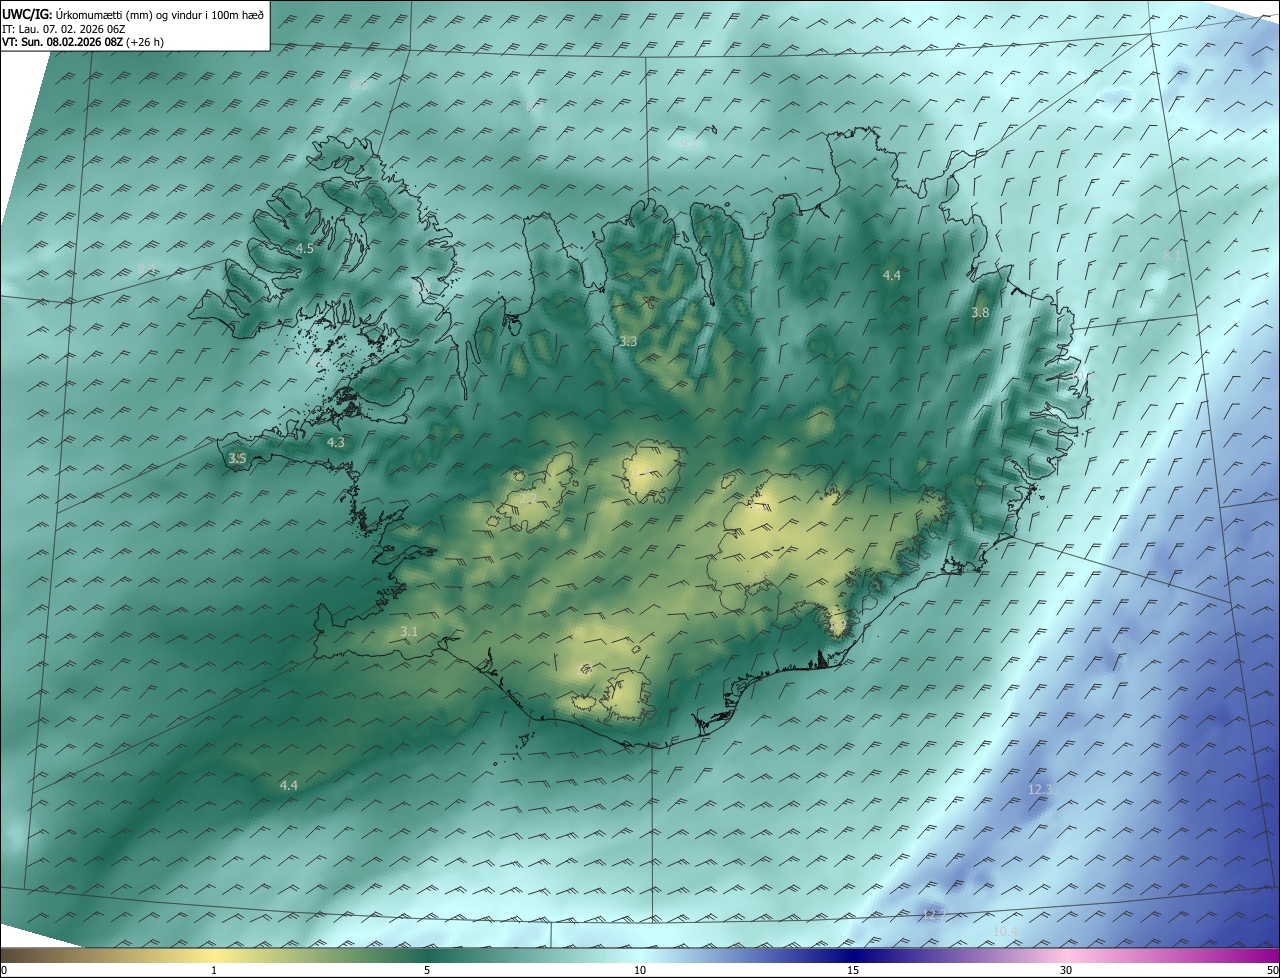Click the legend tick label "10"
The width and height of the screenshot is (1280, 978).
pos(640,970)
